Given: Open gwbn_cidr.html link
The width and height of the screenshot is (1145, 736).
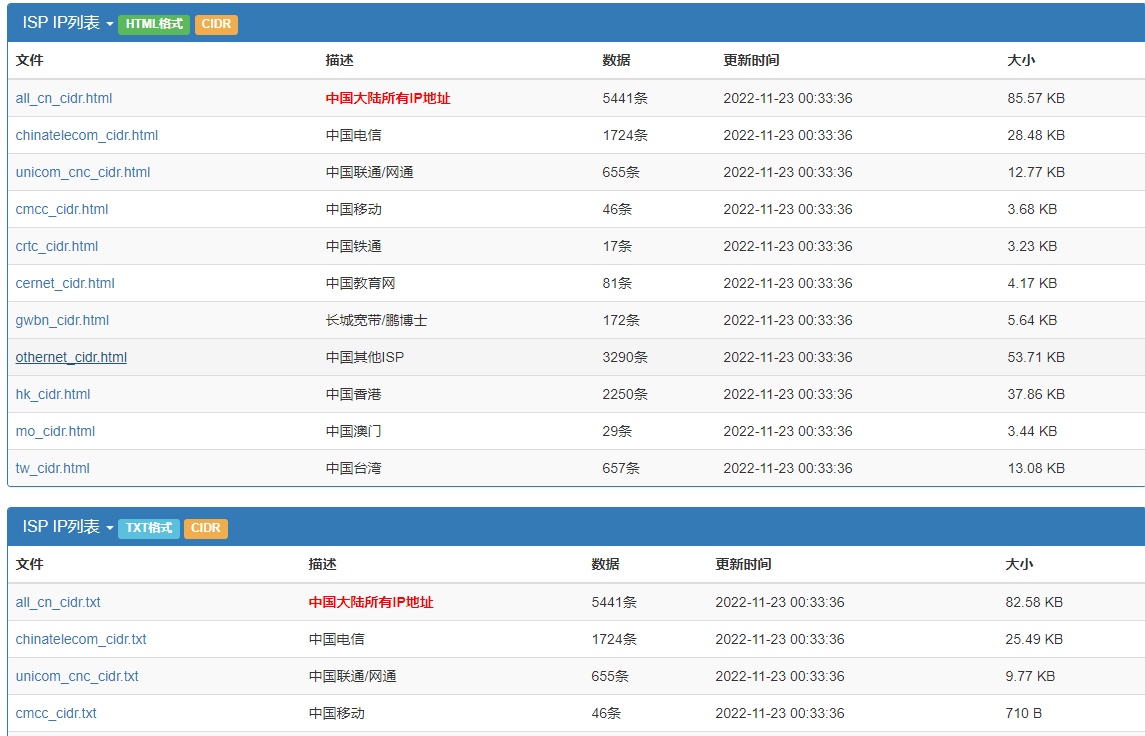Looking at the screenshot, I should pos(62,320).
